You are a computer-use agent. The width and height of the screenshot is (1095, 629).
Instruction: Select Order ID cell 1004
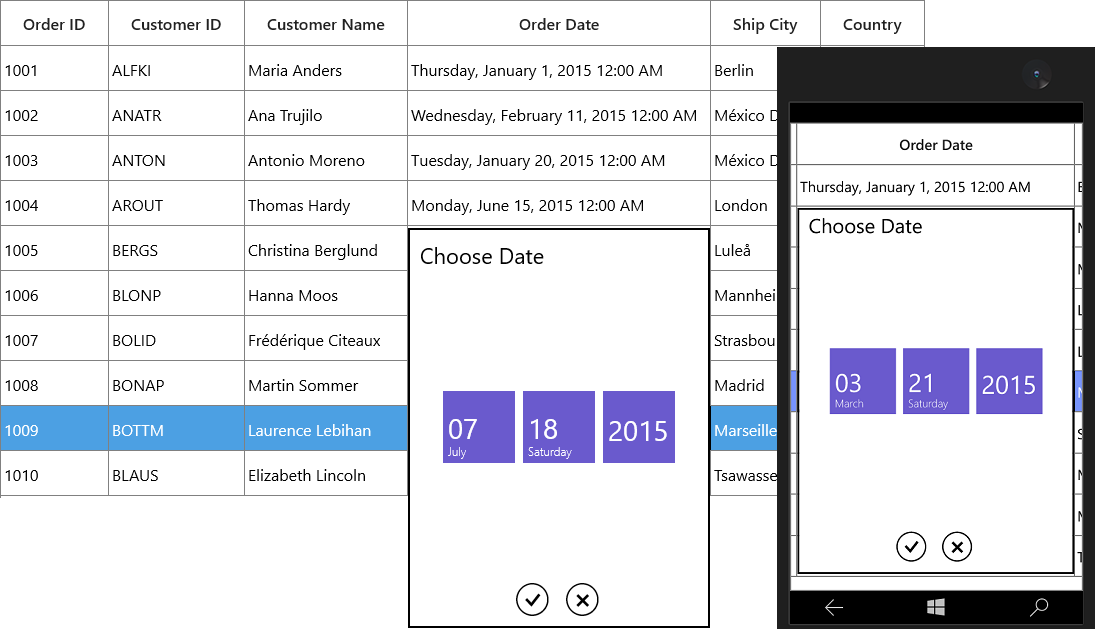54,204
